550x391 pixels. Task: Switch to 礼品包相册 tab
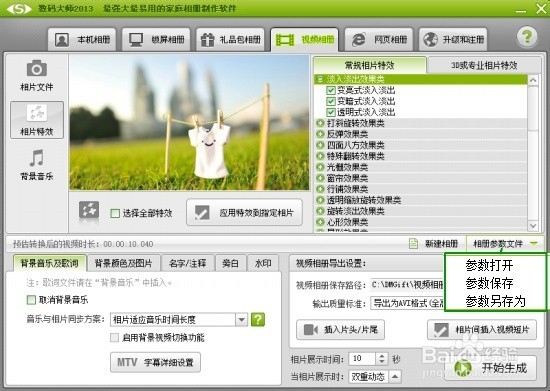tap(230, 39)
